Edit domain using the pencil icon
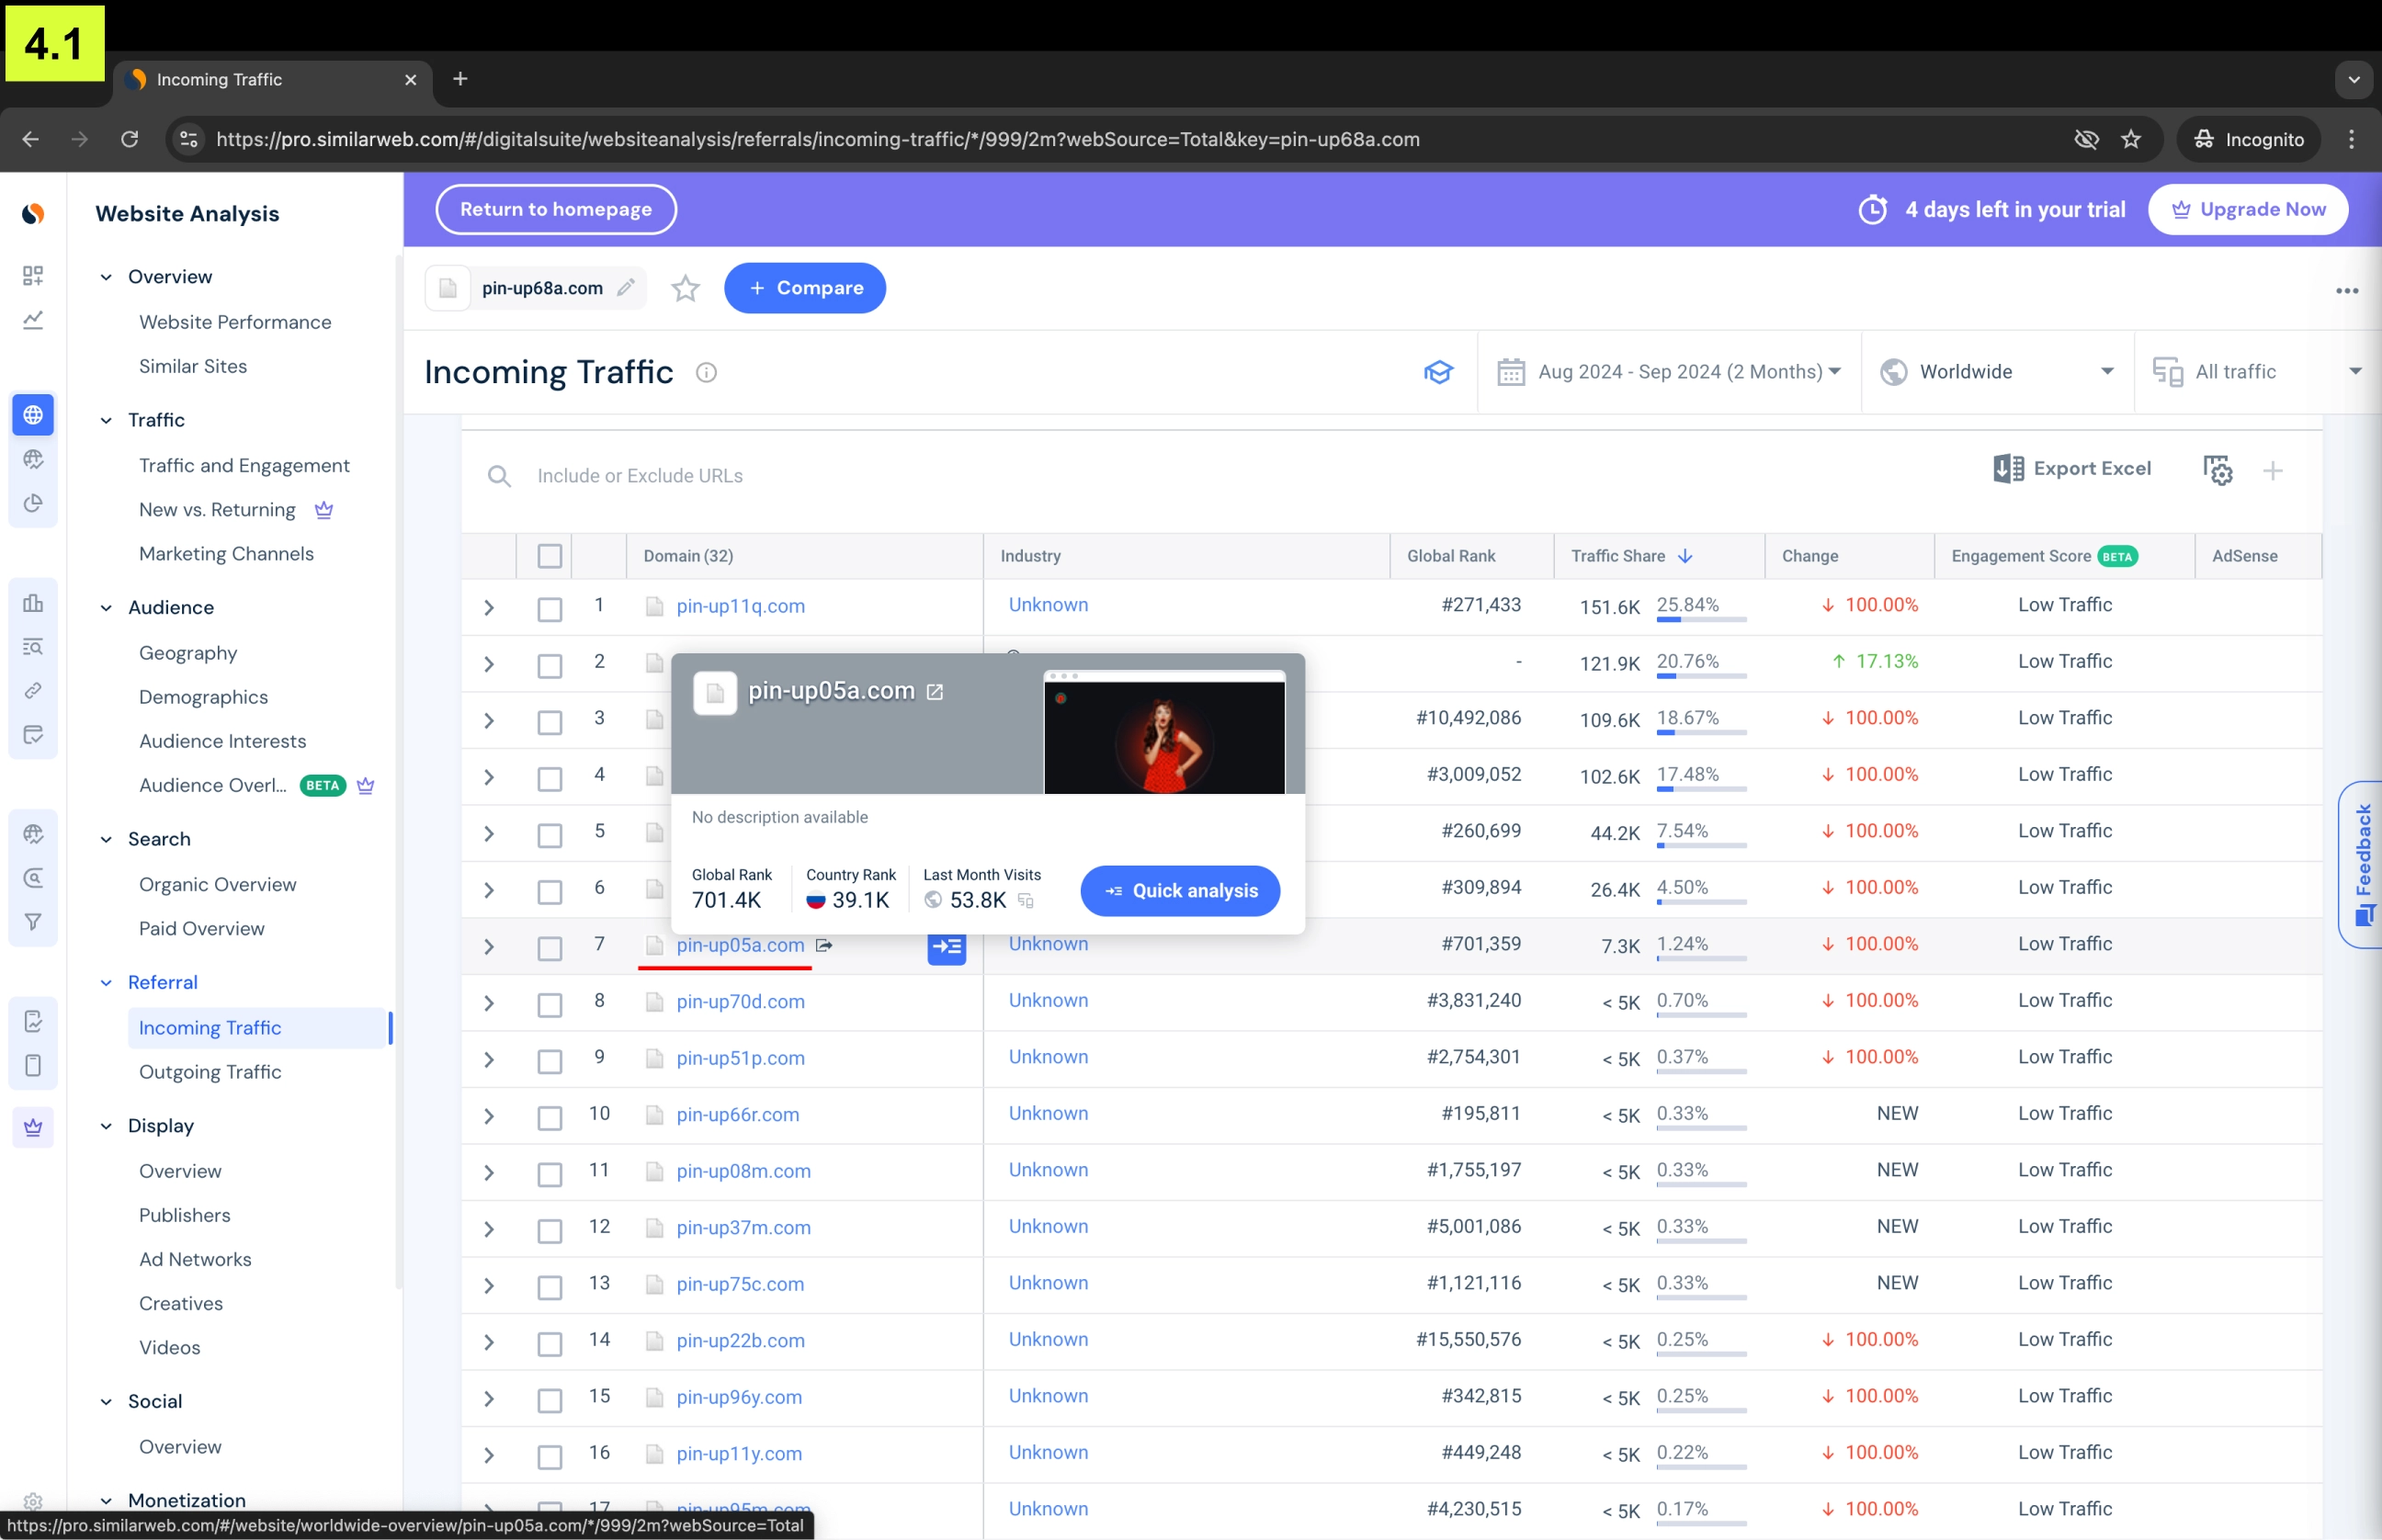 (626, 288)
